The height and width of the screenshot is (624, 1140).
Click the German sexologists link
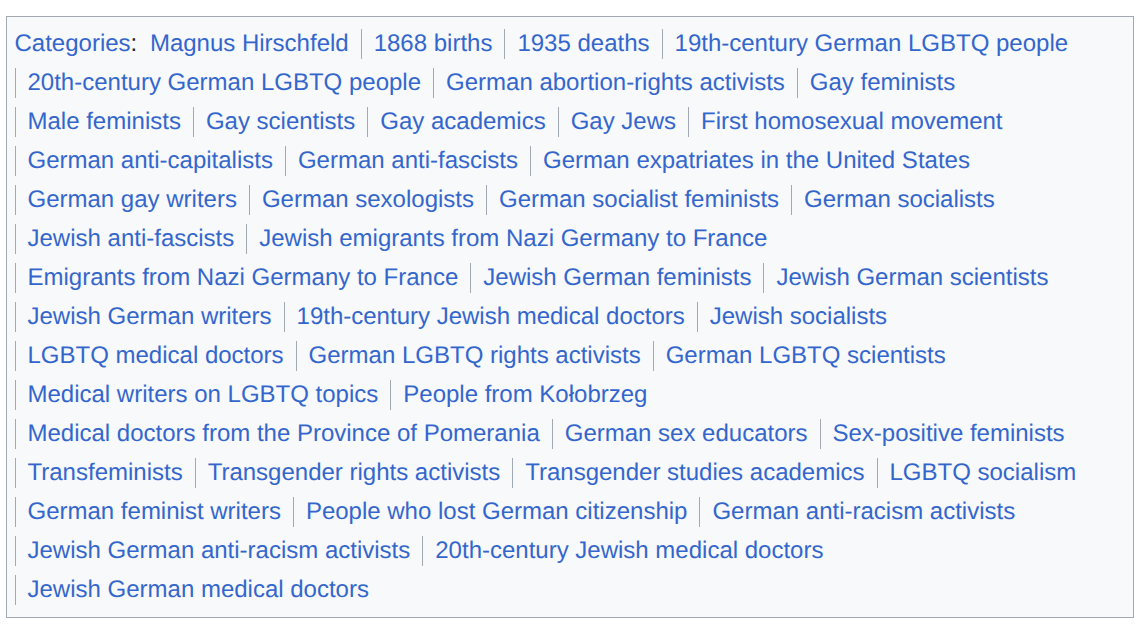click(x=368, y=199)
